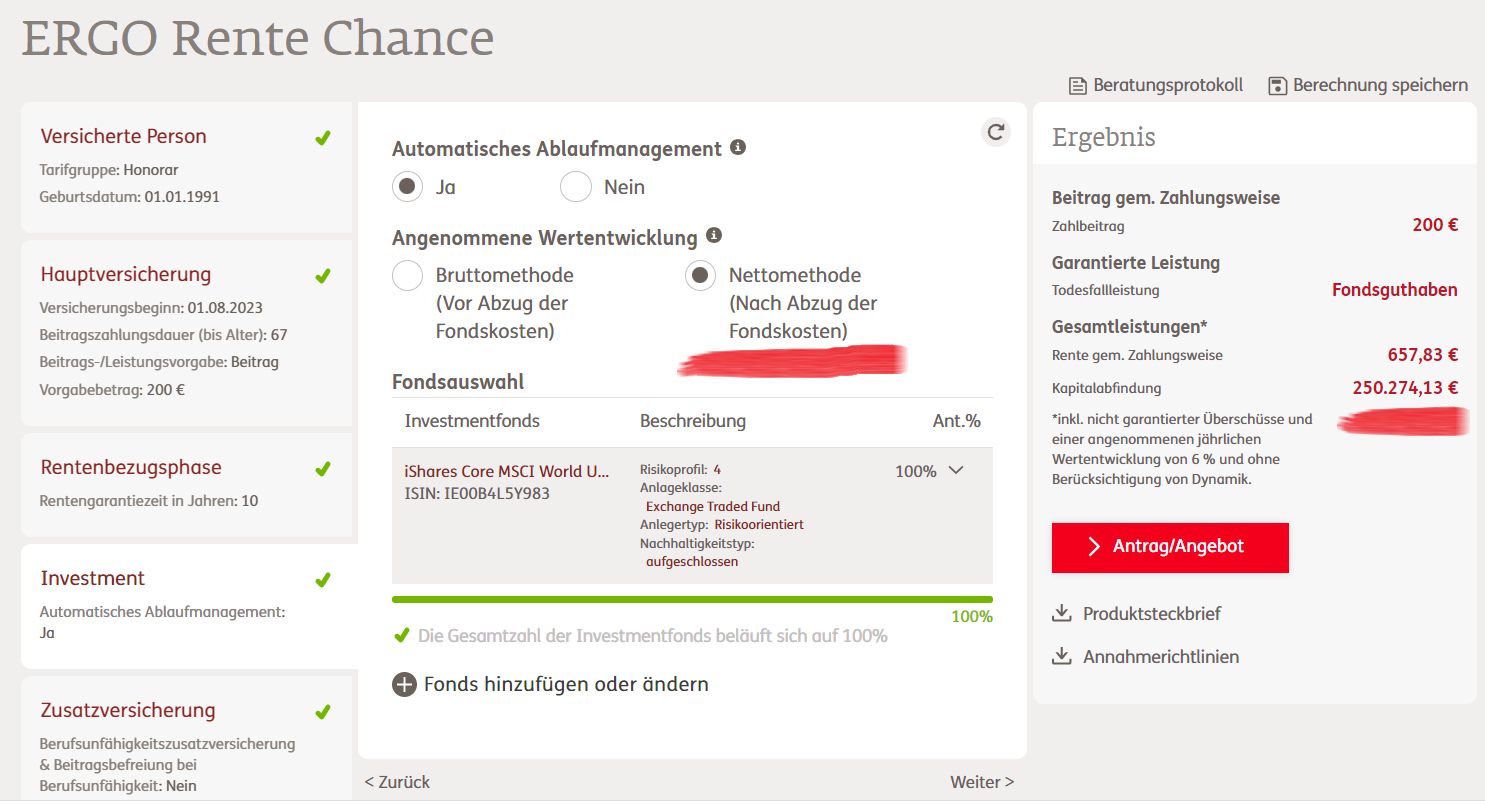
Task: Click download icon for Annahmerichtlinien
Action: (1062, 656)
